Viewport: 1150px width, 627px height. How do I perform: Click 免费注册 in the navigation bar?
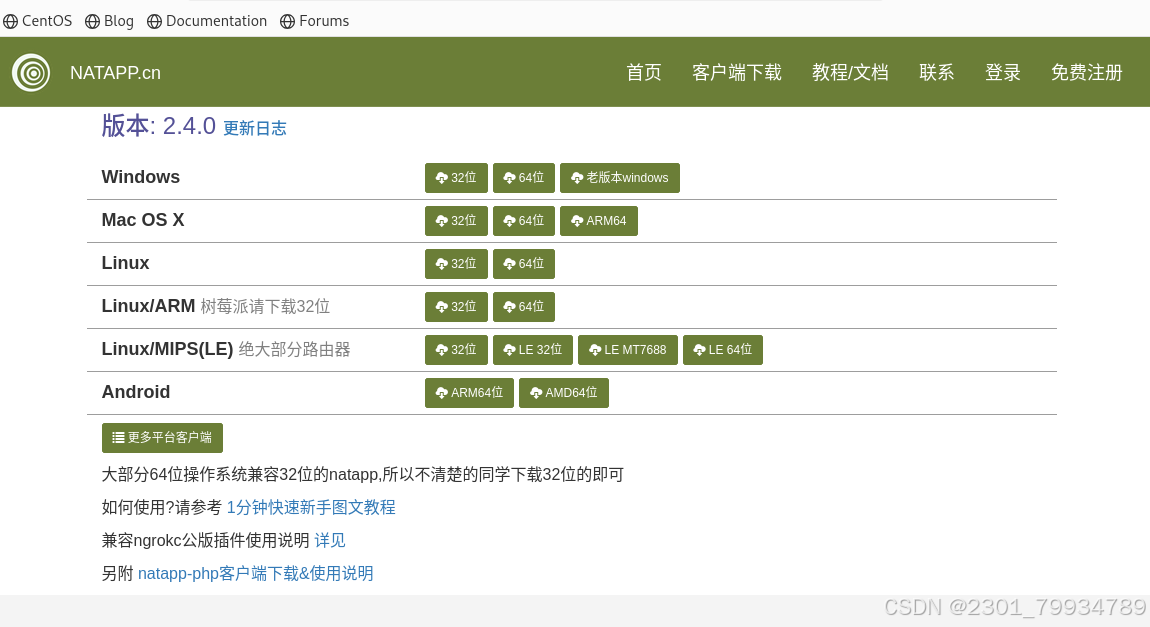click(x=1087, y=73)
